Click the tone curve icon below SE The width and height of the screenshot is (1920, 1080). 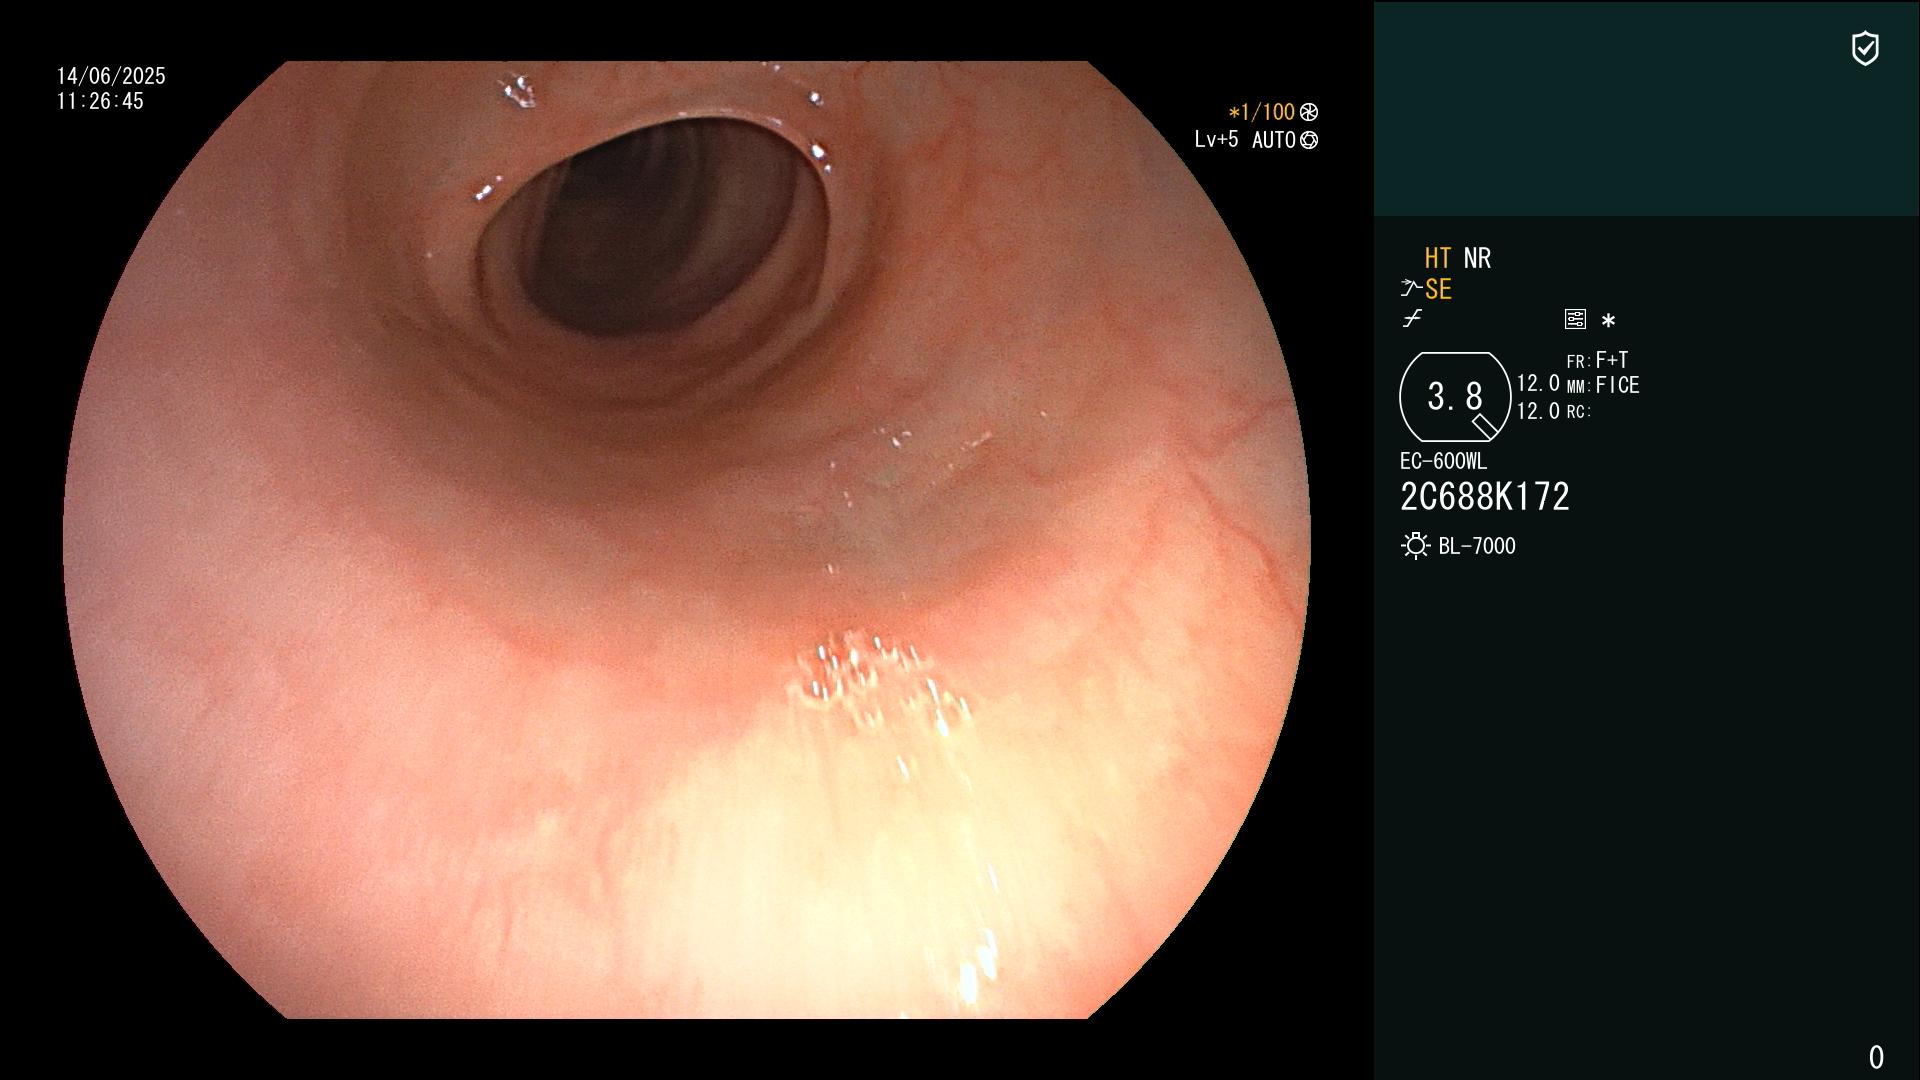click(x=1412, y=319)
